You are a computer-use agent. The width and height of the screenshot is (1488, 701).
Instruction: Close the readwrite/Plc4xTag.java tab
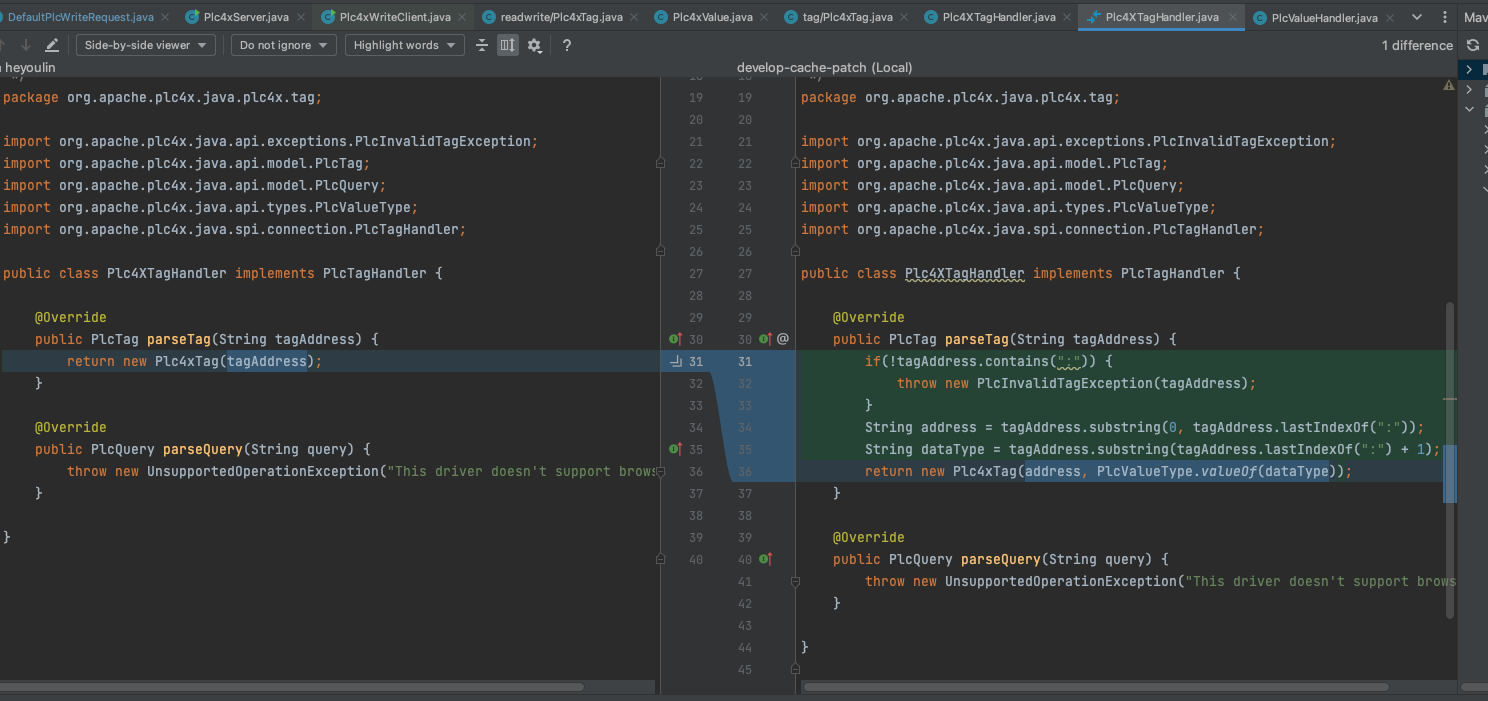pos(635,17)
